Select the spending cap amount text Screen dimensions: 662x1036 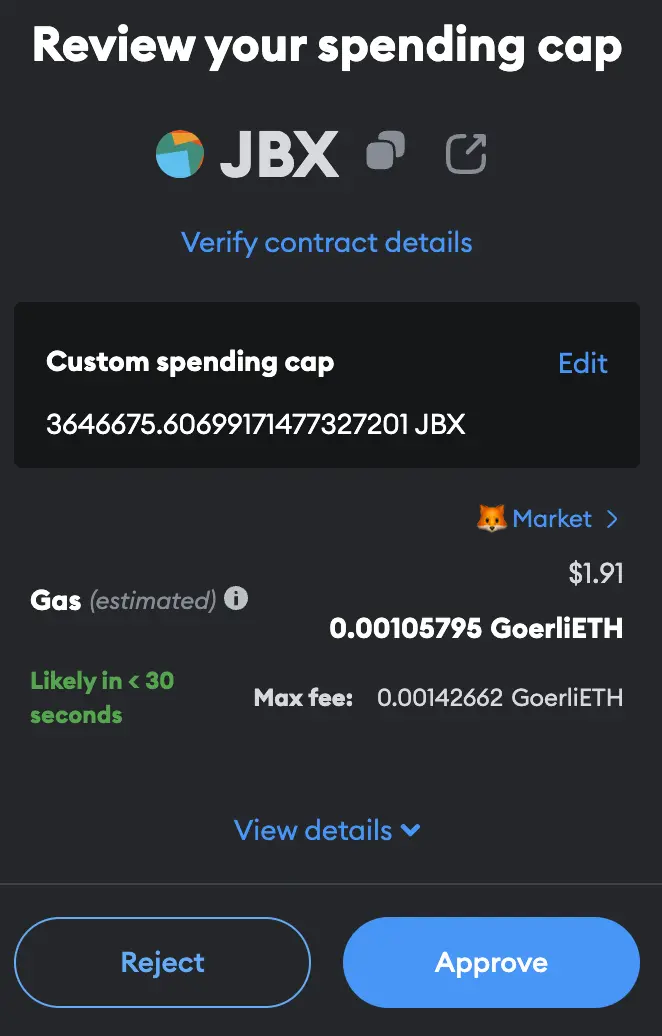[x=256, y=424]
